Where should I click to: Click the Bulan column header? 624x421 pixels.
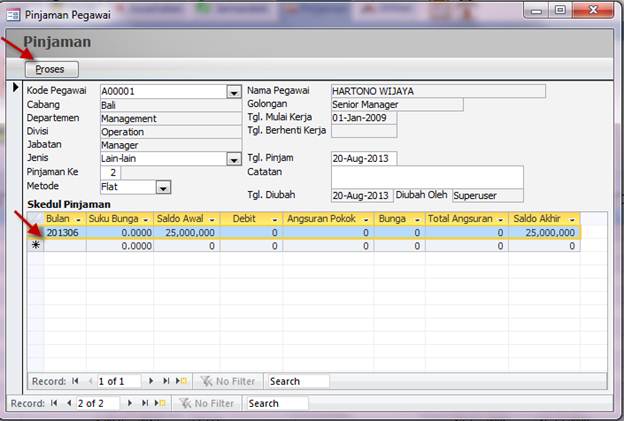click(x=65, y=219)
